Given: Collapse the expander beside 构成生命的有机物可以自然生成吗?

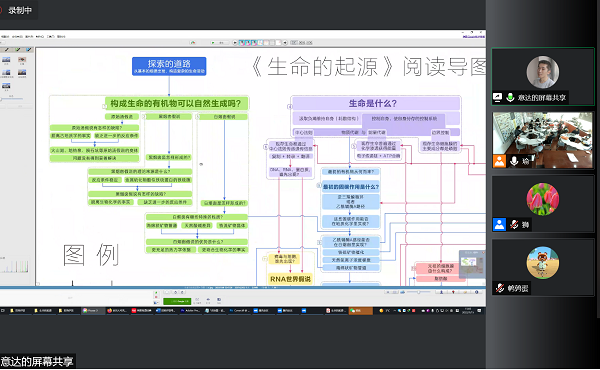Looking at the screenshot, I should point(104,106).
